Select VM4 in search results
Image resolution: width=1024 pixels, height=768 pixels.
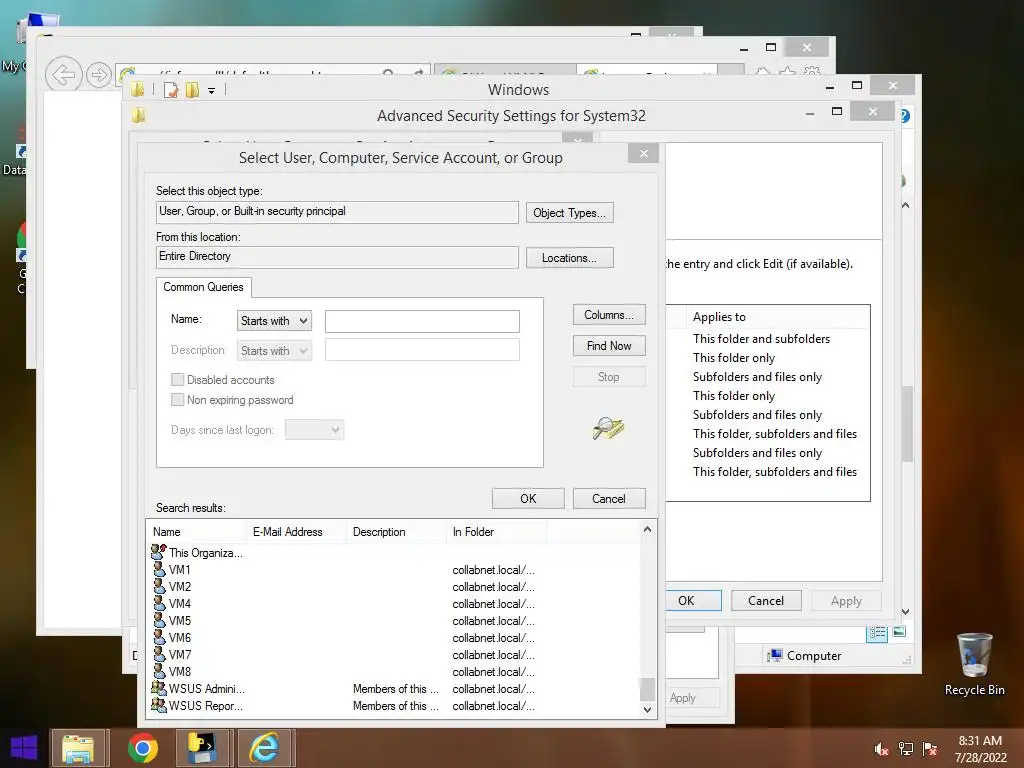tap(180, 603)
